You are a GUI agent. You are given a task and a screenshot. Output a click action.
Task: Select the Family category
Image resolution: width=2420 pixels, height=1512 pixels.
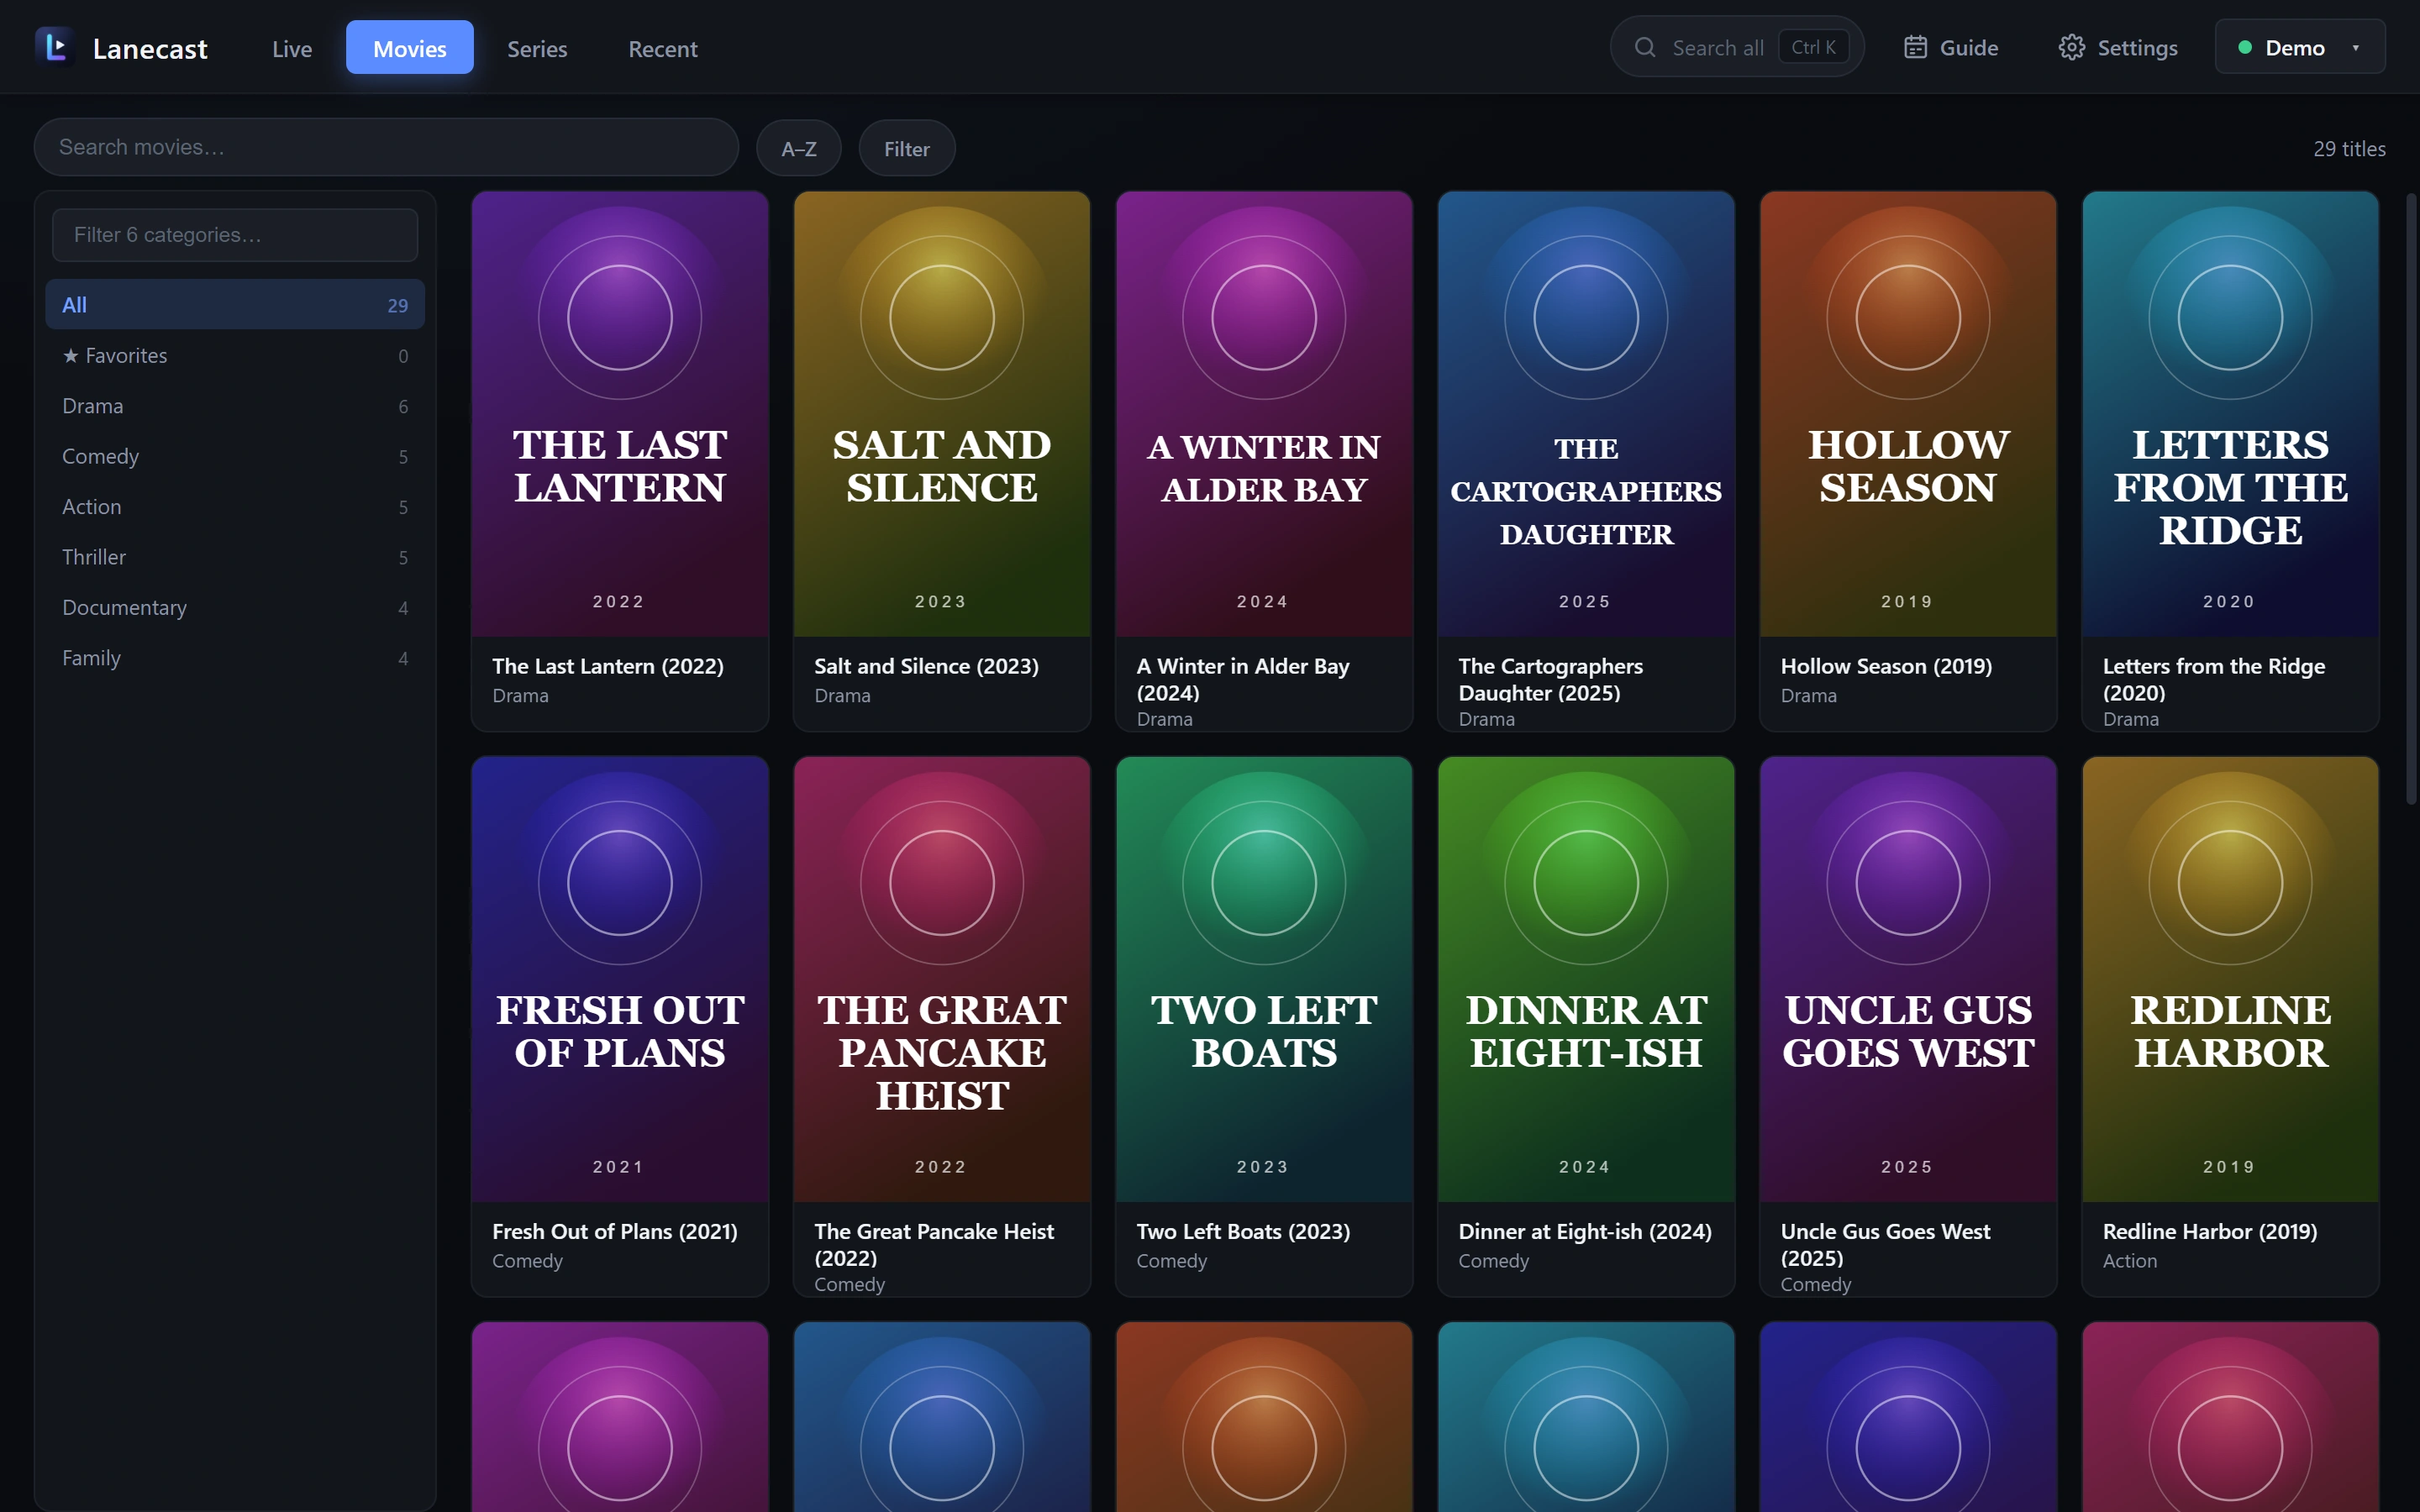[235, 658]
